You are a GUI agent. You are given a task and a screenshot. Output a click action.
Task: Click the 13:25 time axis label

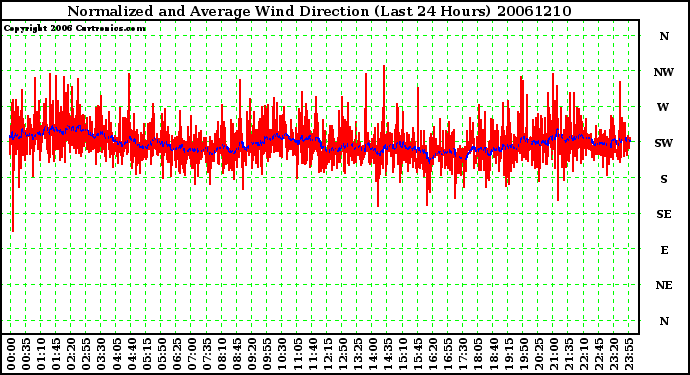tap(357, 354)
